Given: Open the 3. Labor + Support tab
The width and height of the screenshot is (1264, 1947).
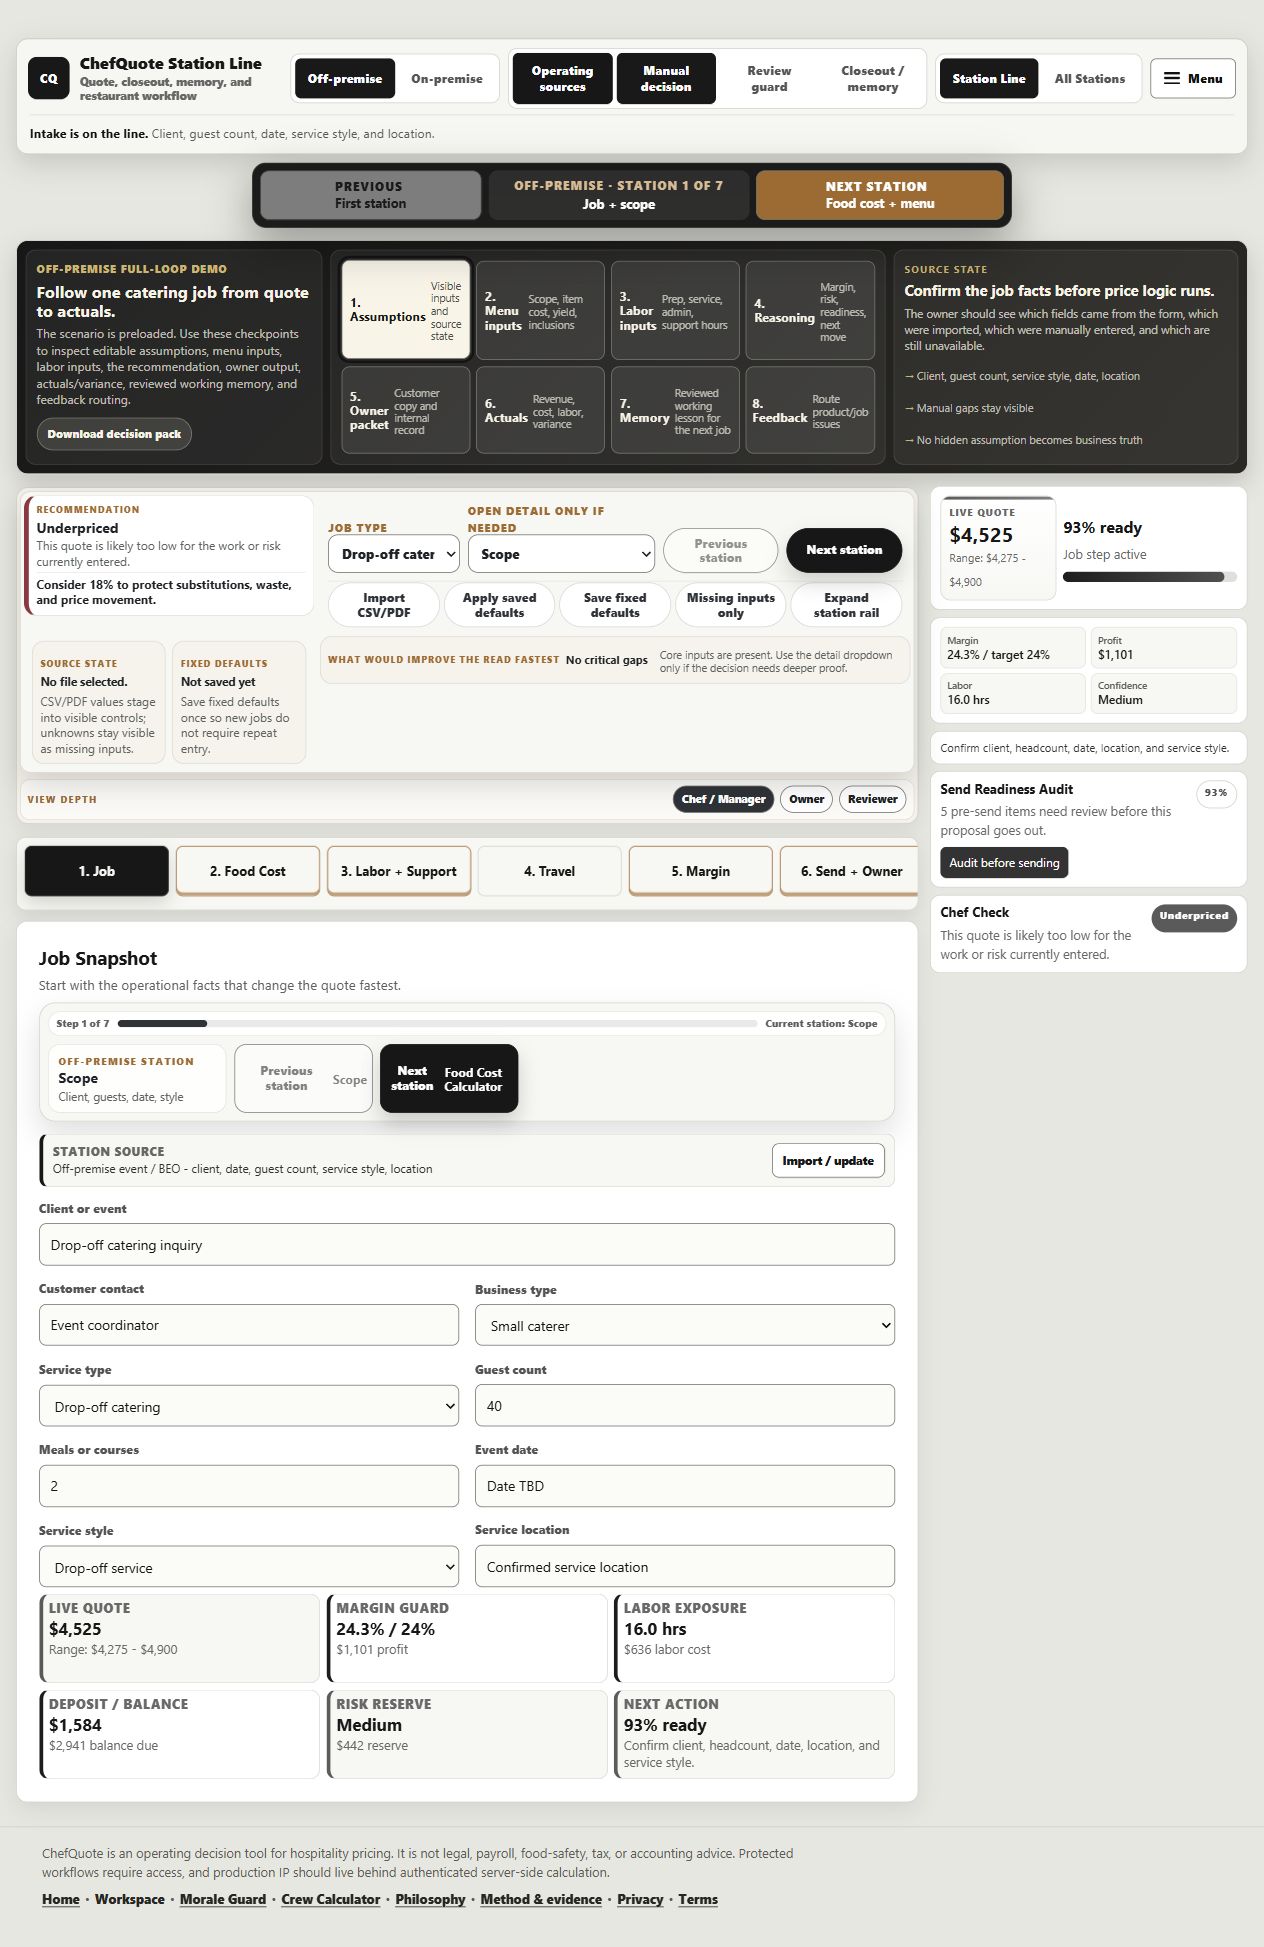Looking at the screenshot, I should (x=399, y=871).
